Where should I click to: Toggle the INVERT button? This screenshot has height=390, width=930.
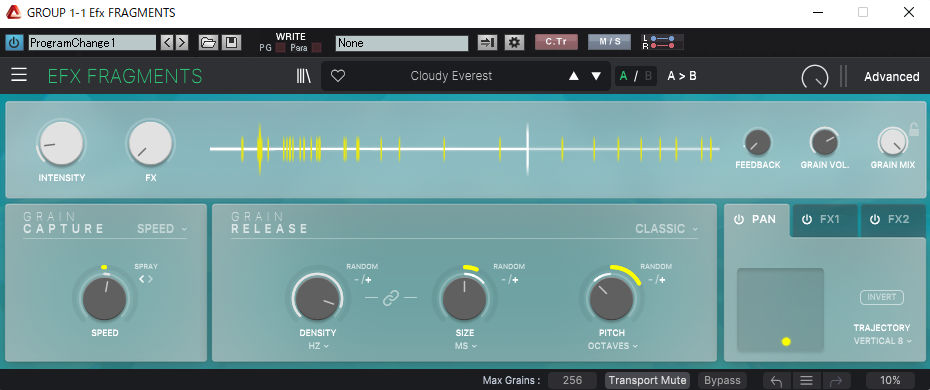(882, 297)
